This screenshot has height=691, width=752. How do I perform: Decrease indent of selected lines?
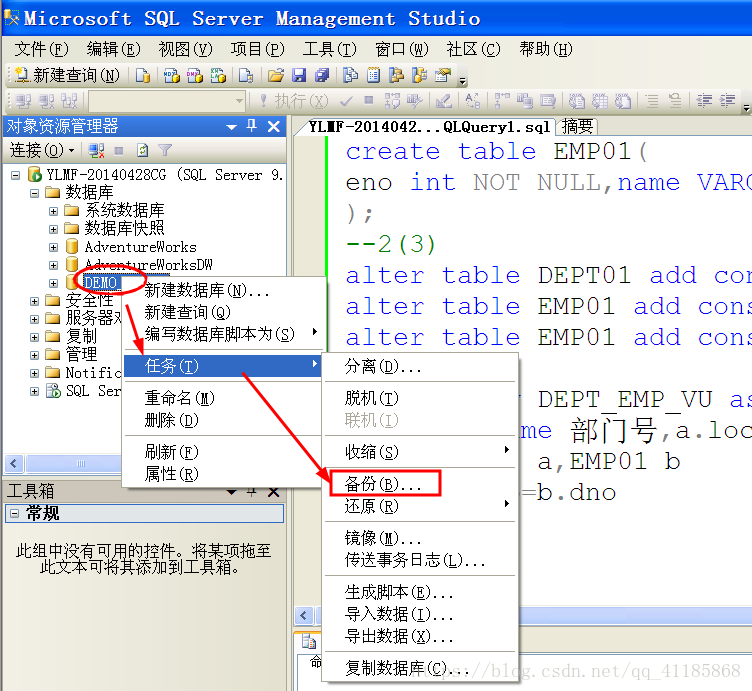(704, 101)
